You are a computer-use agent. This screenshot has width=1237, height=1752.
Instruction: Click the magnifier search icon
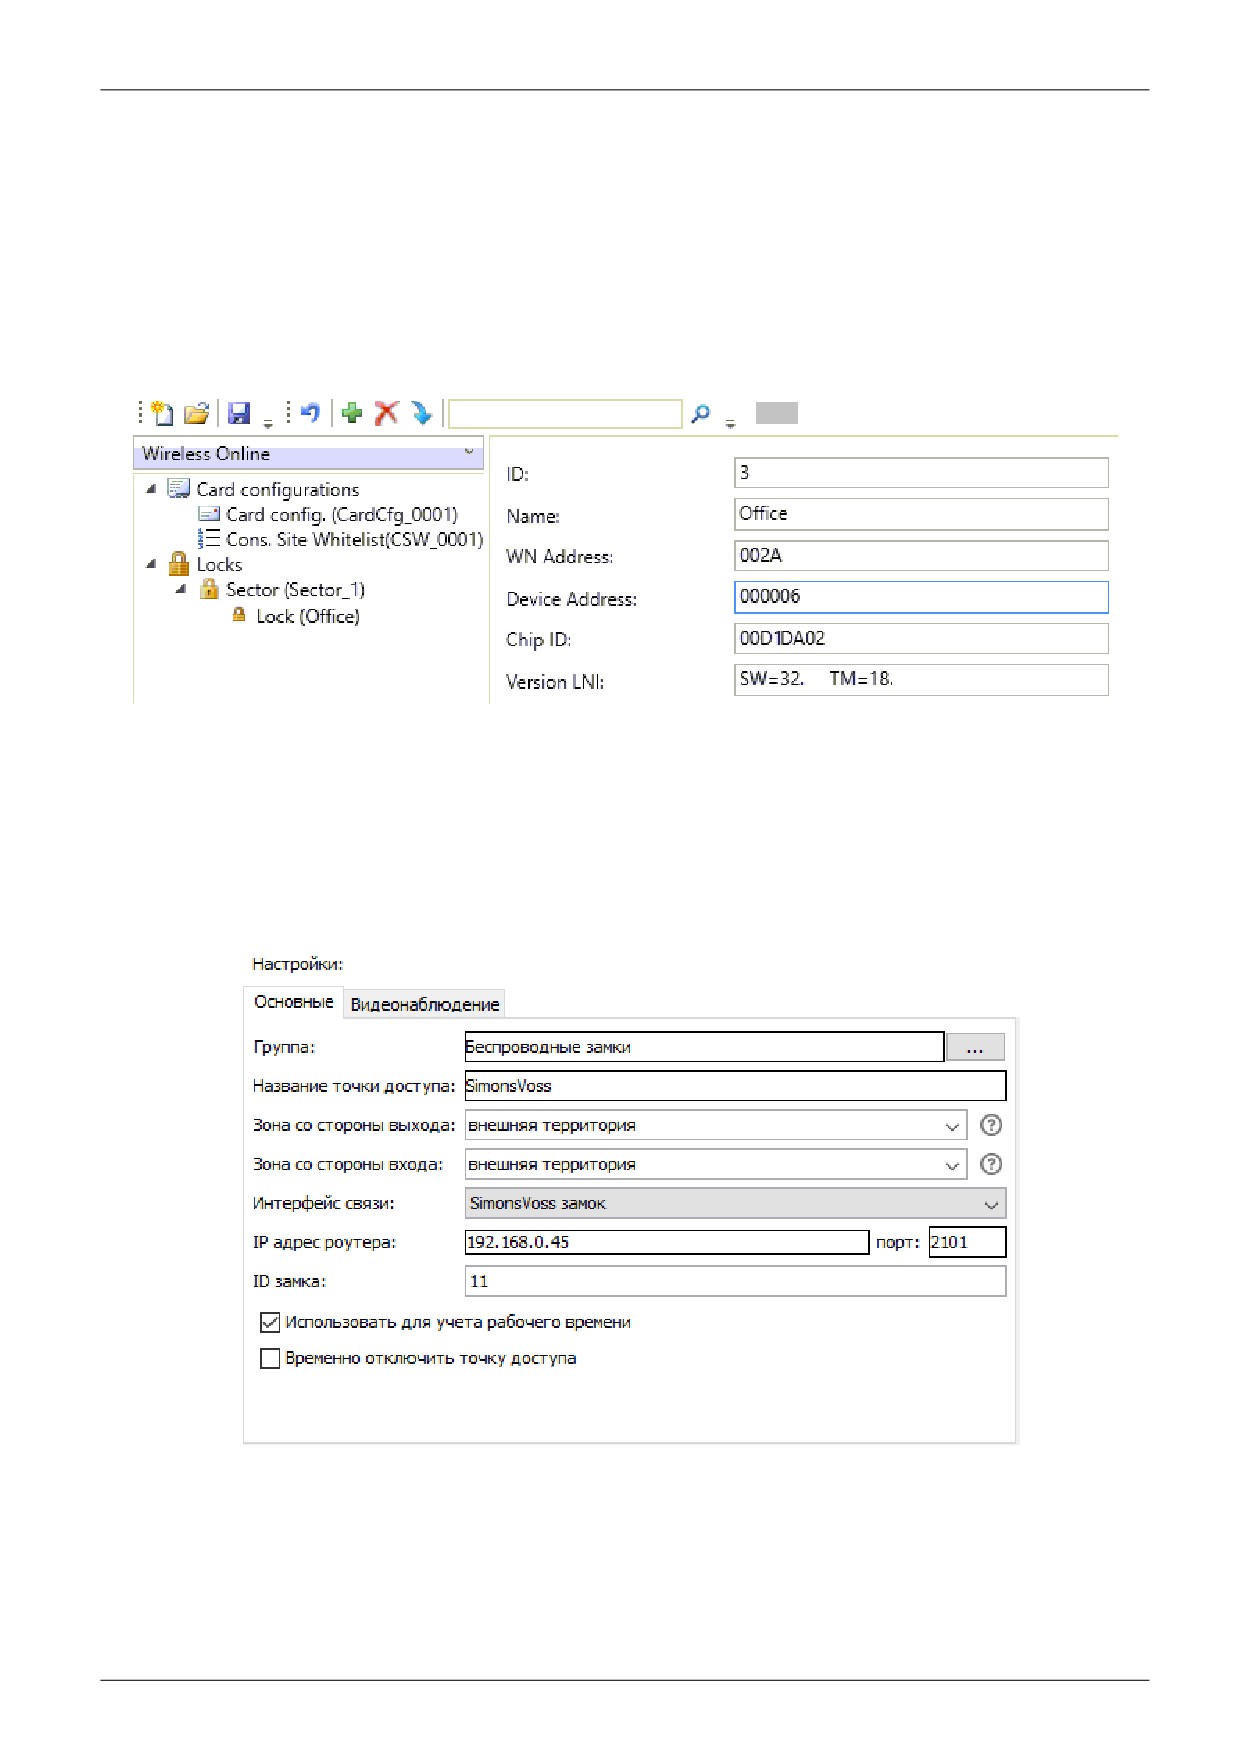tap(701, 413)
